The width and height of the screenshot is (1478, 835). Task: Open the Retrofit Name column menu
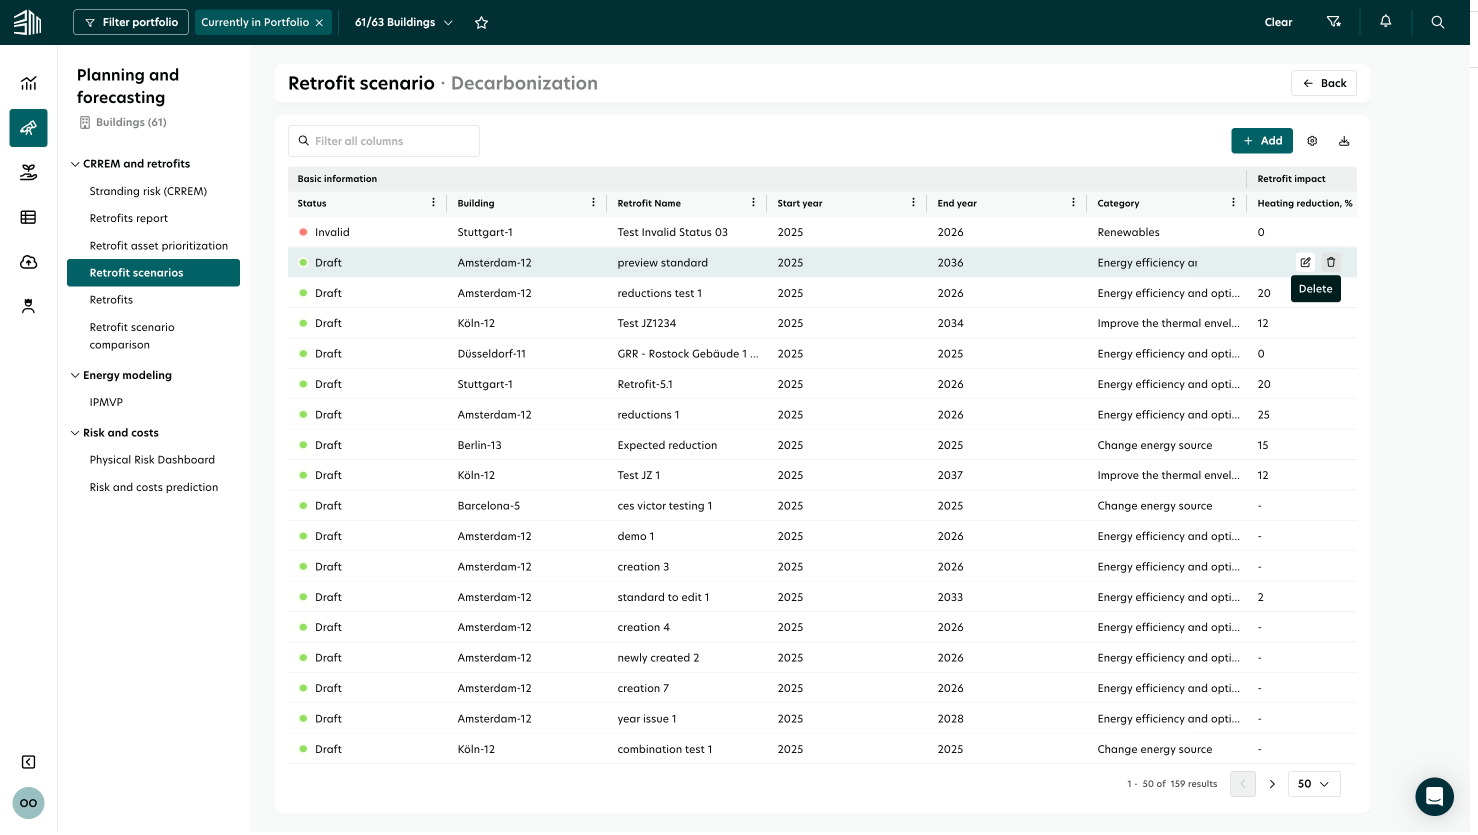[753, 203]
